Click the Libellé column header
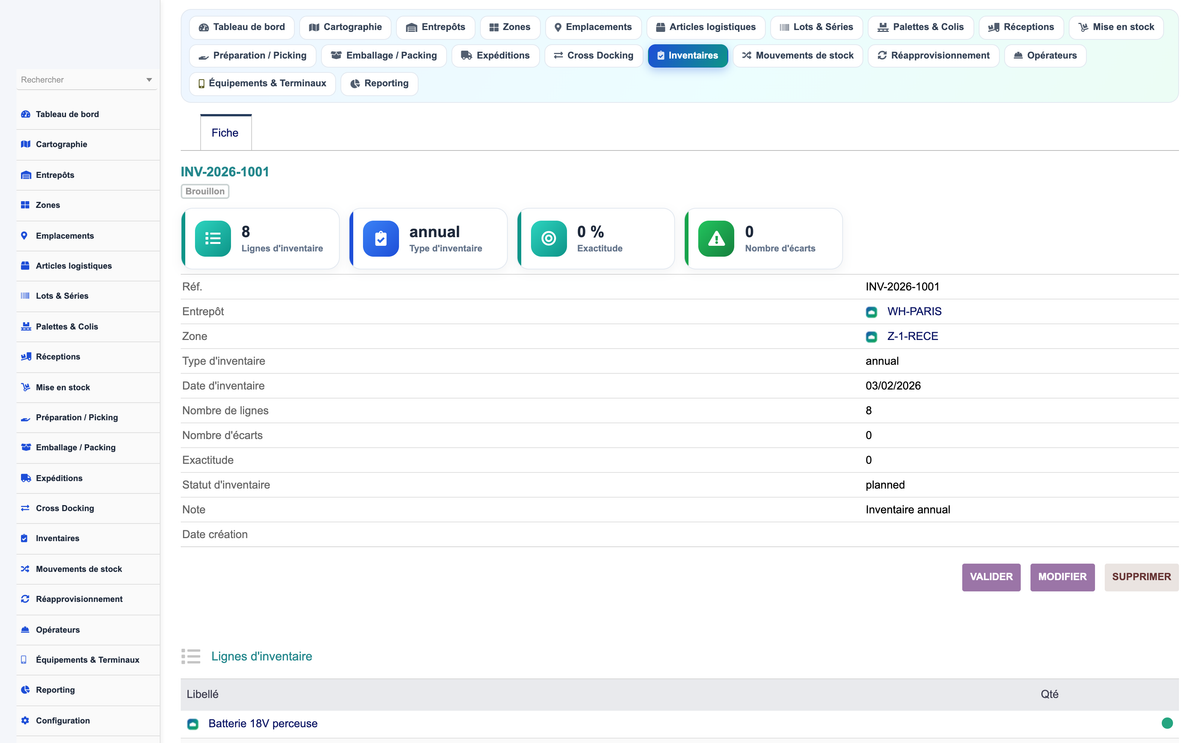The image size is (1200, 743). pos(203,694)
